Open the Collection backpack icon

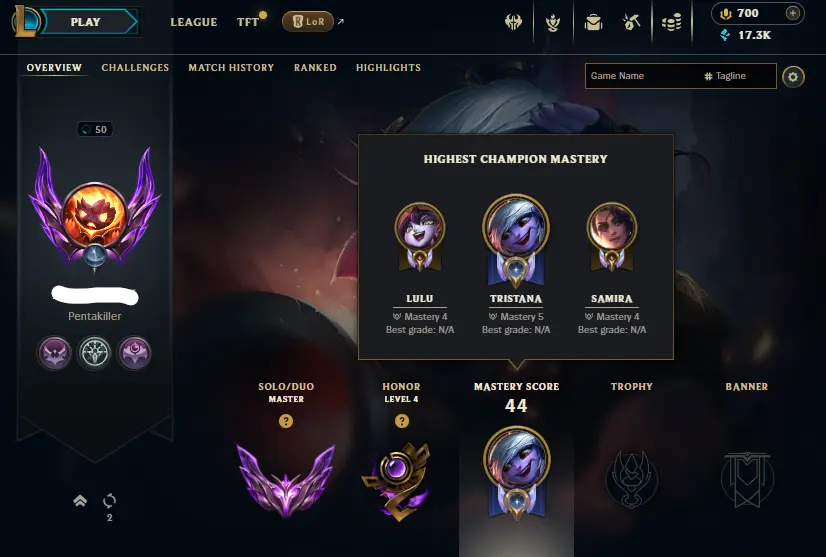pyautogui.click(x=593, y=22)
